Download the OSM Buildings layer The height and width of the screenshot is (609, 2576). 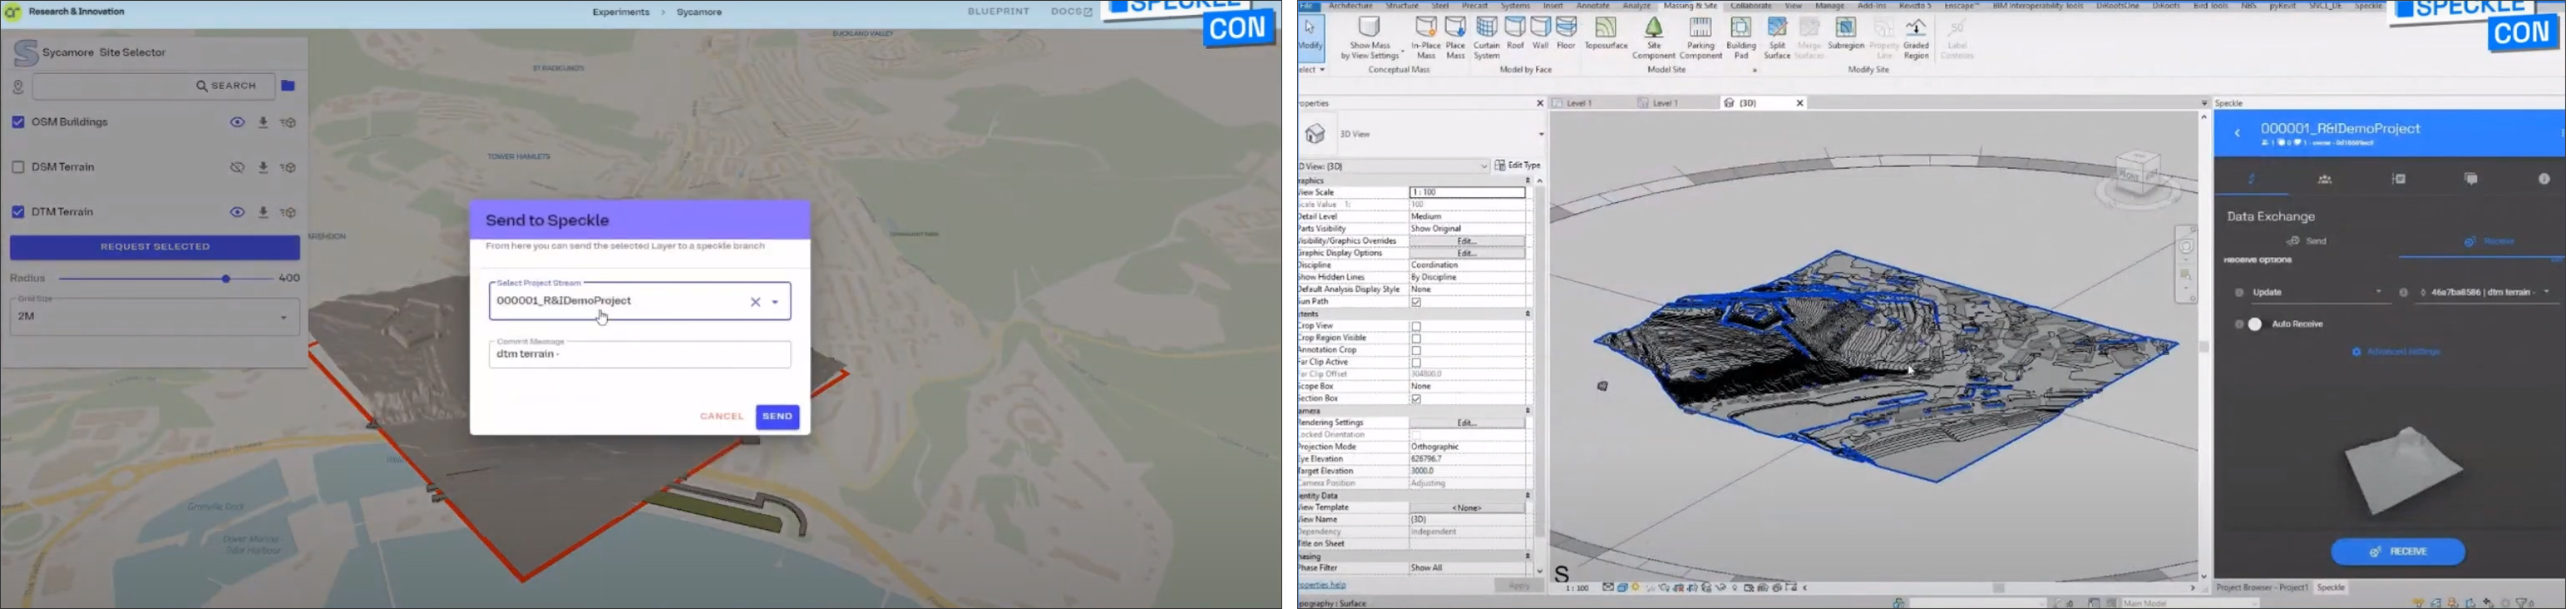point(263,123)
